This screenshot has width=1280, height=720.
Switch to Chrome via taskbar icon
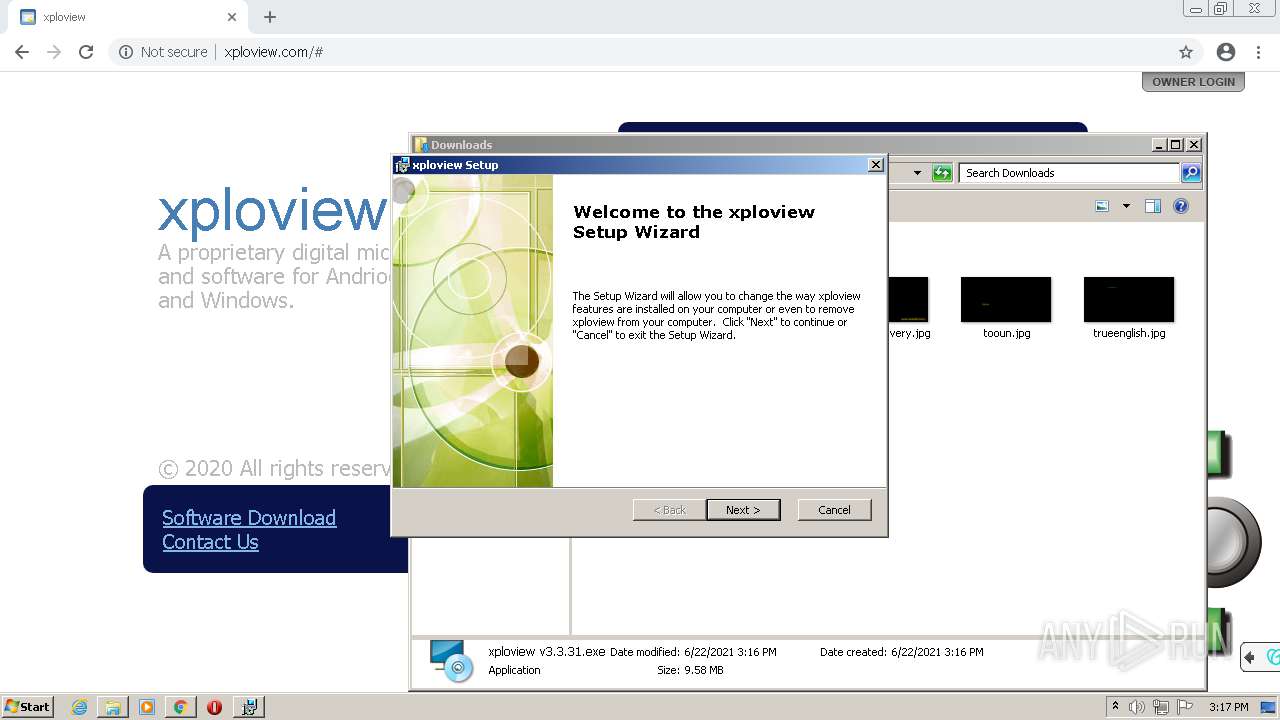(180, 707)
